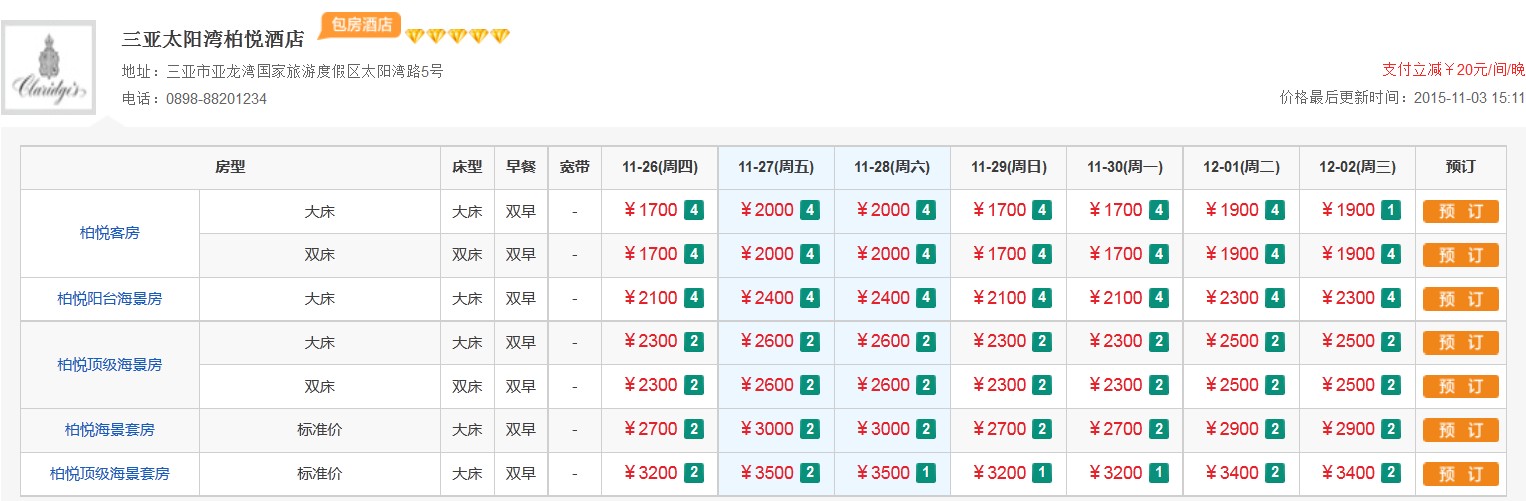Reserve the 柏悦海景套房 with 预订 button
Screen dimensions: 1526x501
1460,430
